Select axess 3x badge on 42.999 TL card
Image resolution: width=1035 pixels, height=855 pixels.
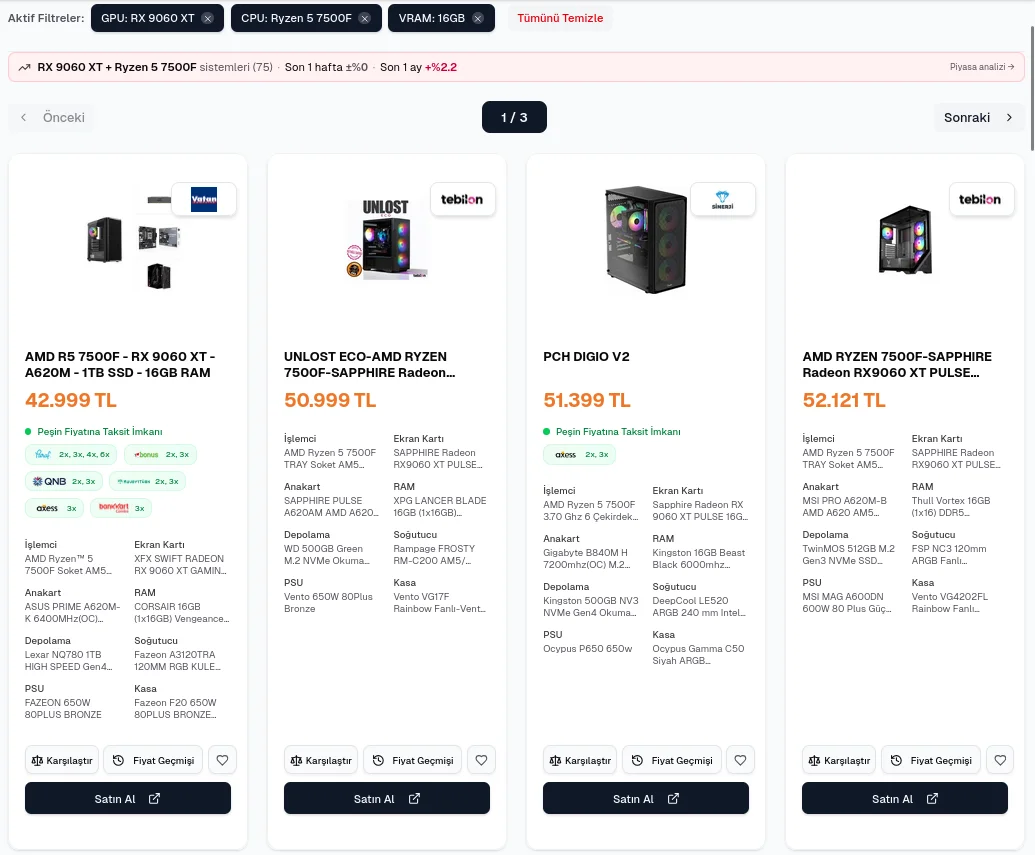pos(55,508)
